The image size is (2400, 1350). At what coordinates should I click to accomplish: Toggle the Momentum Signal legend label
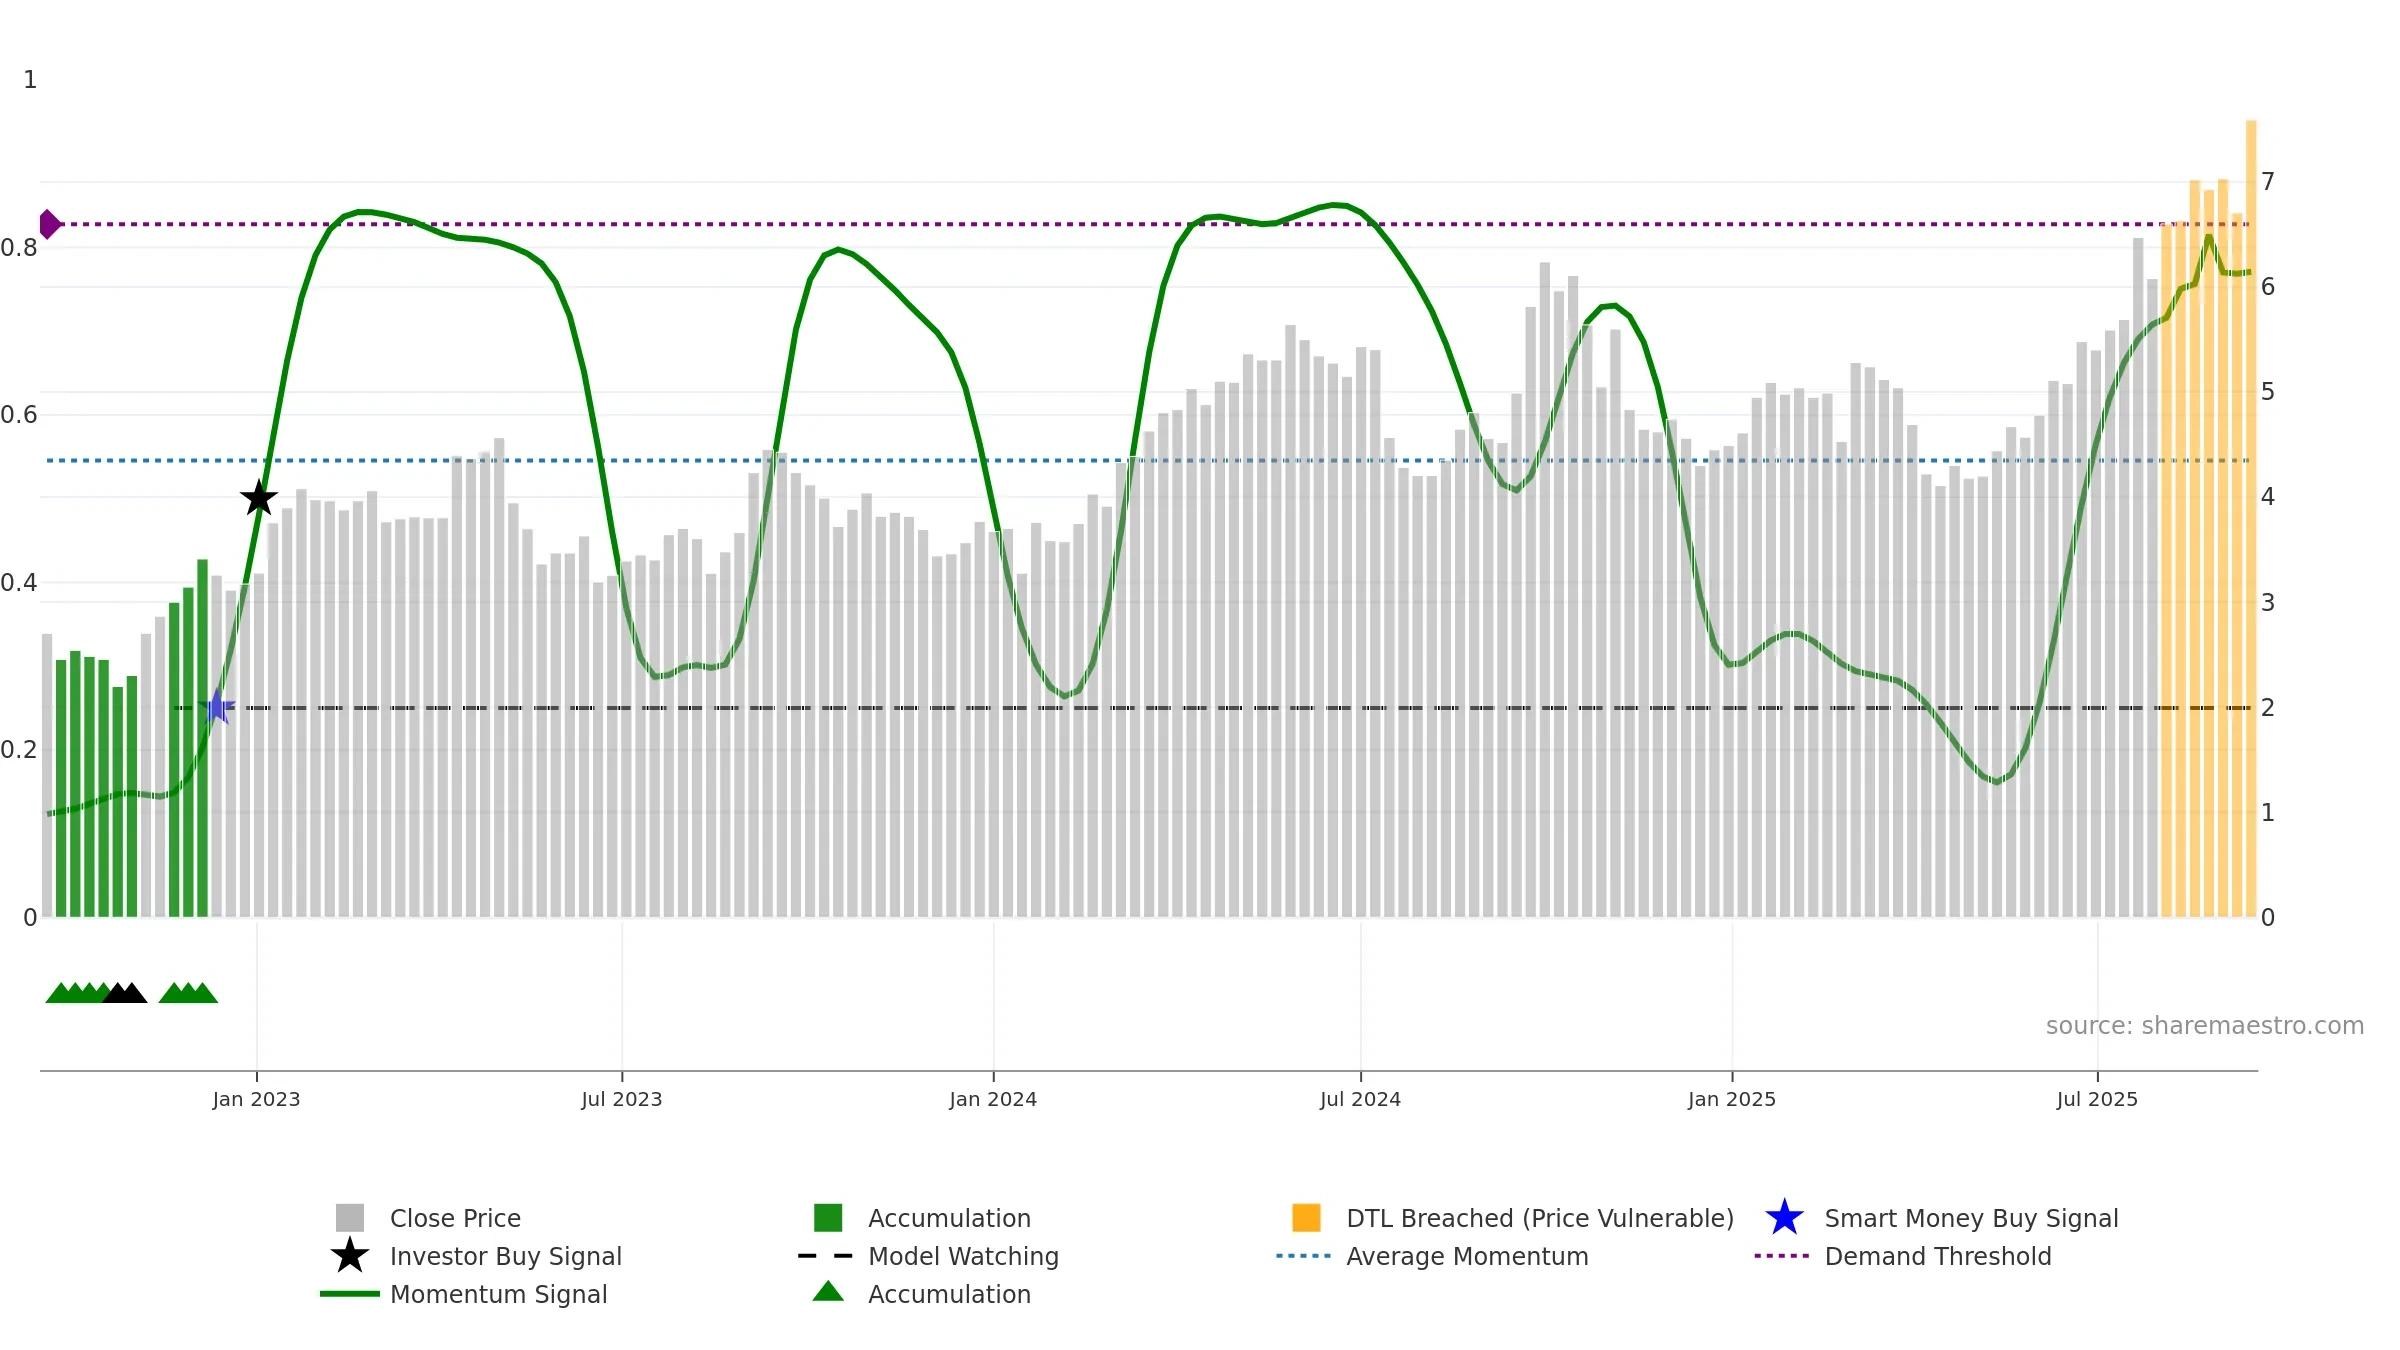pos(499,1294)
